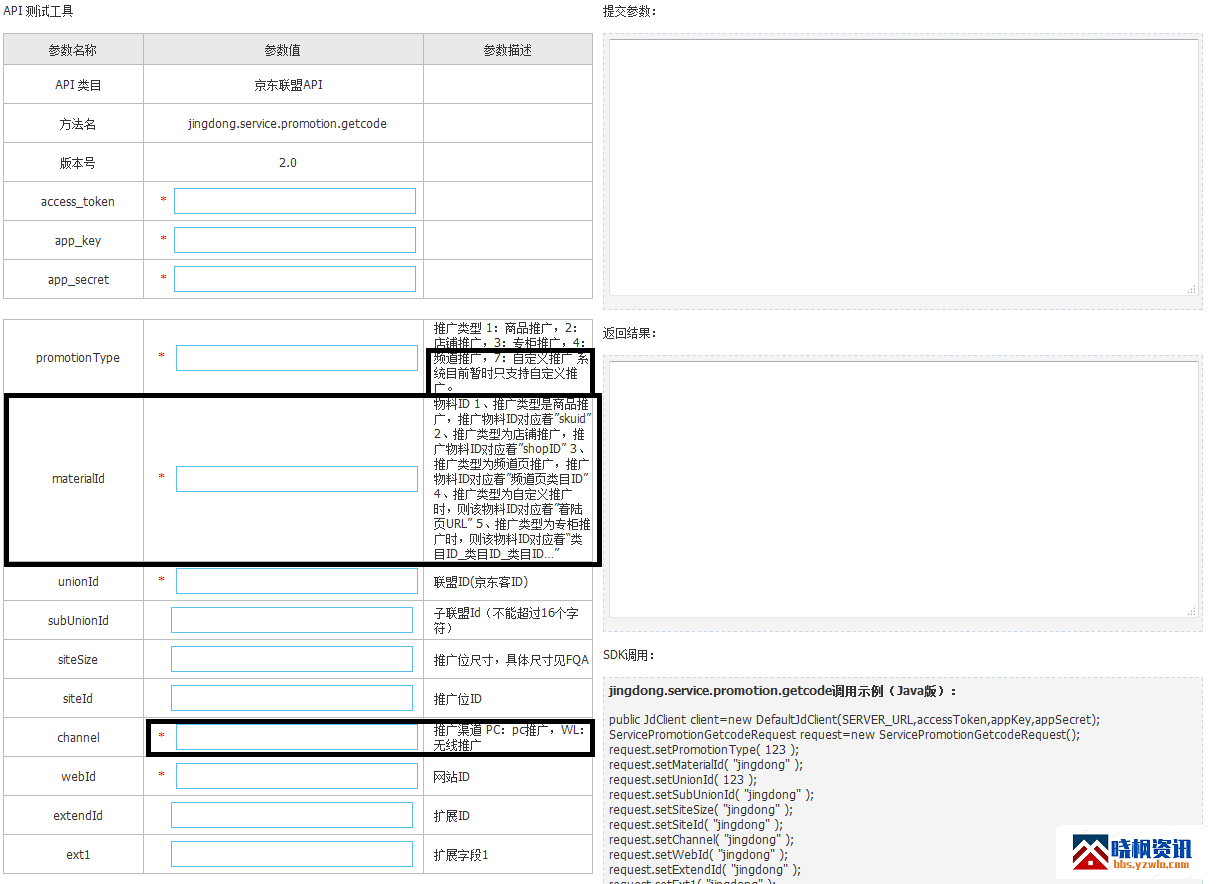Click the 网站ID description
The image size is (1220, 884).
[451, 777]
